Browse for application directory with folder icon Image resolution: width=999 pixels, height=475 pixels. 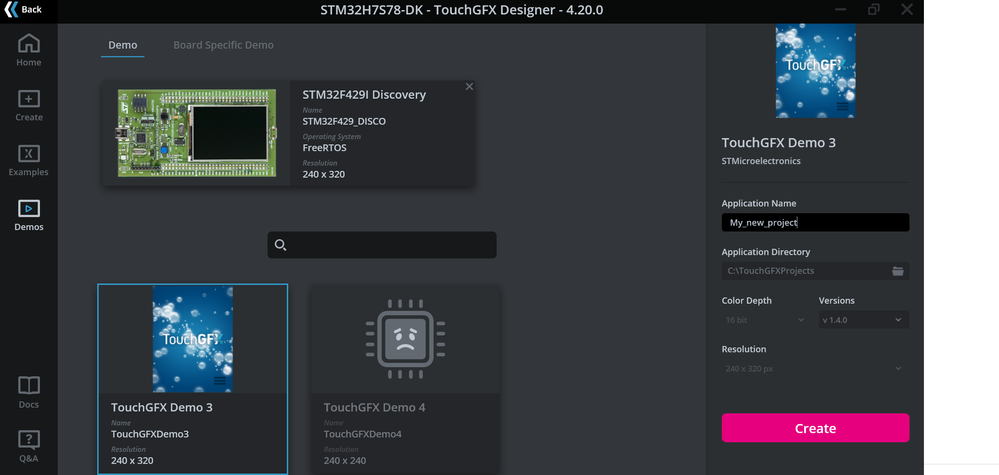point(898,271)
